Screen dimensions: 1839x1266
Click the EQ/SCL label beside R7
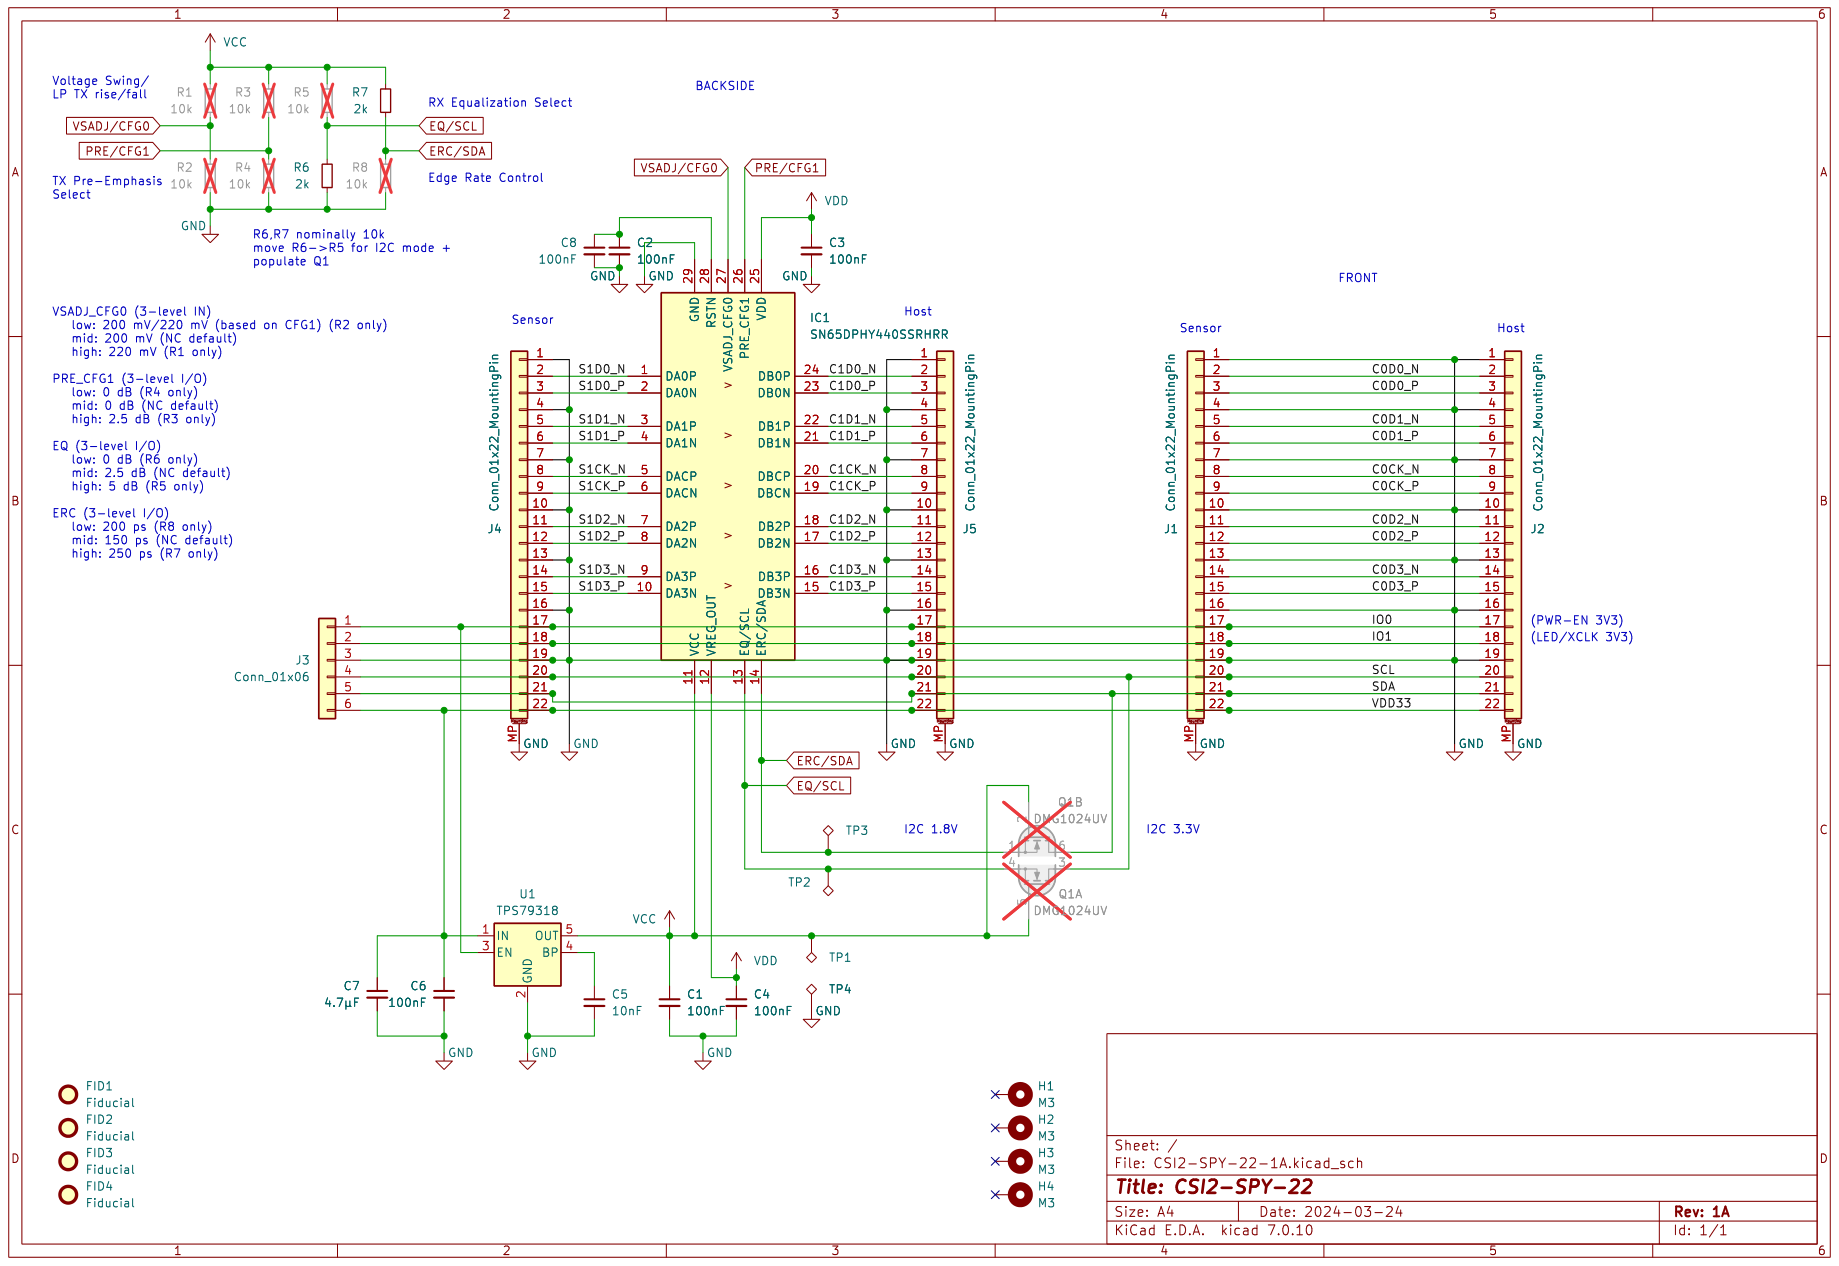(x=452, y=126)
